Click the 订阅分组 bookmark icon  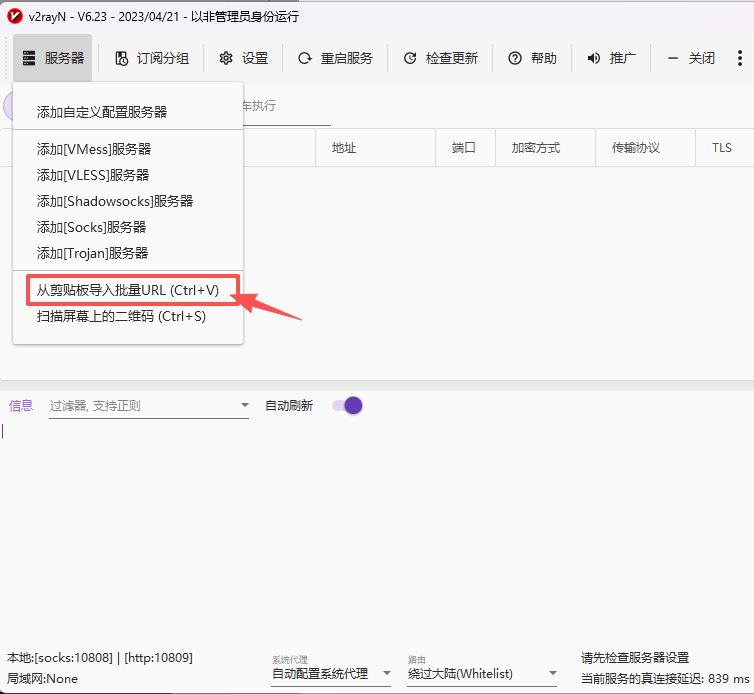(x=122, y=58)
